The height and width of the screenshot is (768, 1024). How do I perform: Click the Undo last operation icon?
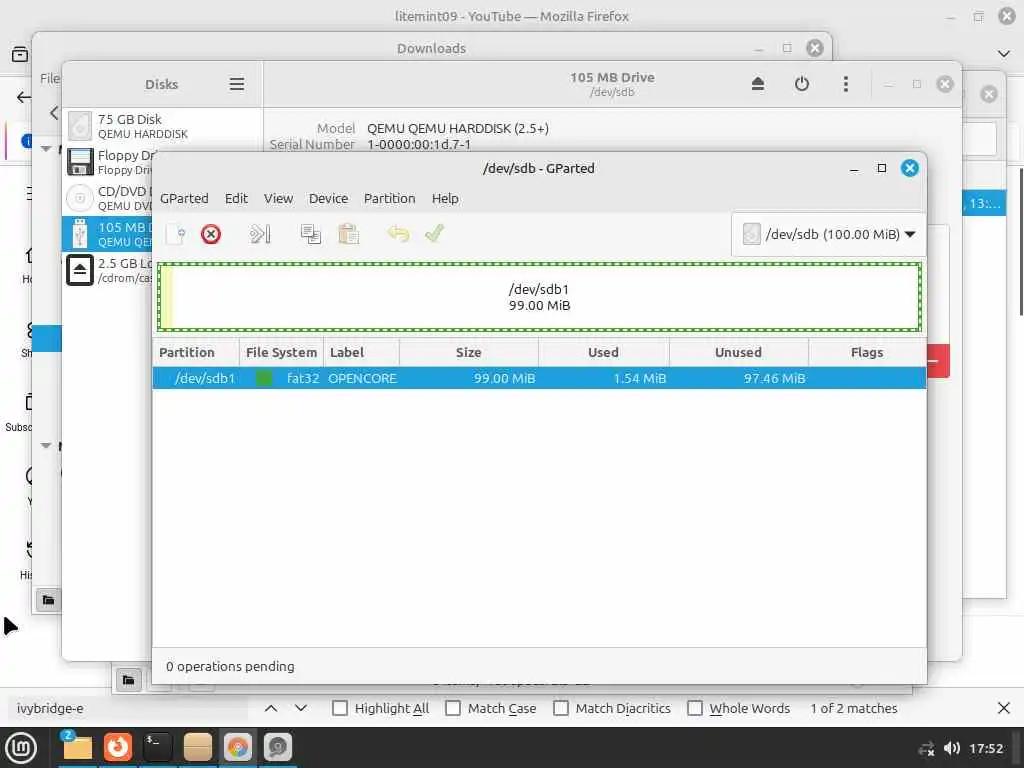point(398,234)
